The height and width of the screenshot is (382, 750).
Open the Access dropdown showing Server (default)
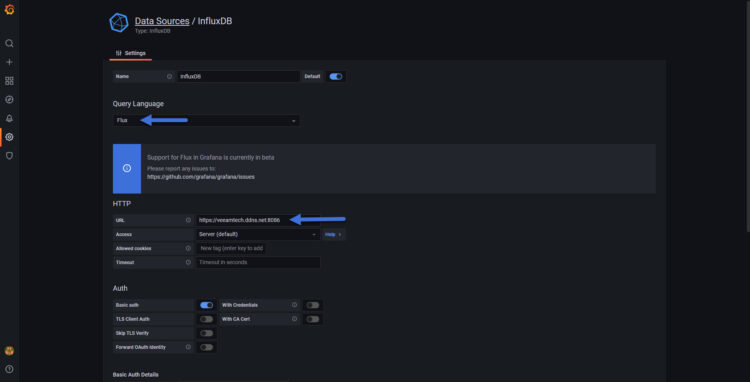[x=258, y=234]
